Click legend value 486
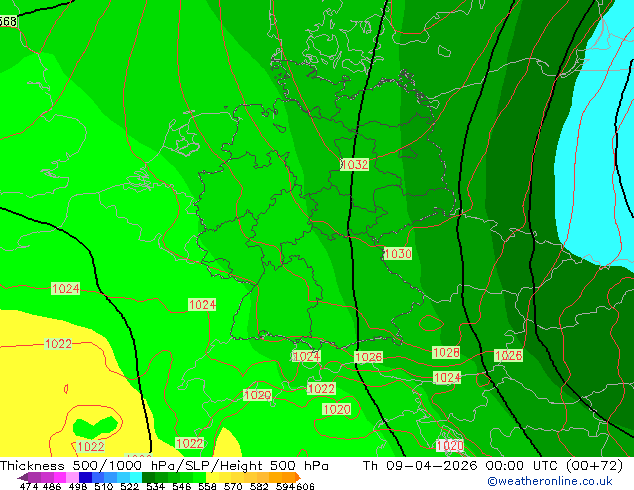Screen dimensions: 634x490 point(52,486)
